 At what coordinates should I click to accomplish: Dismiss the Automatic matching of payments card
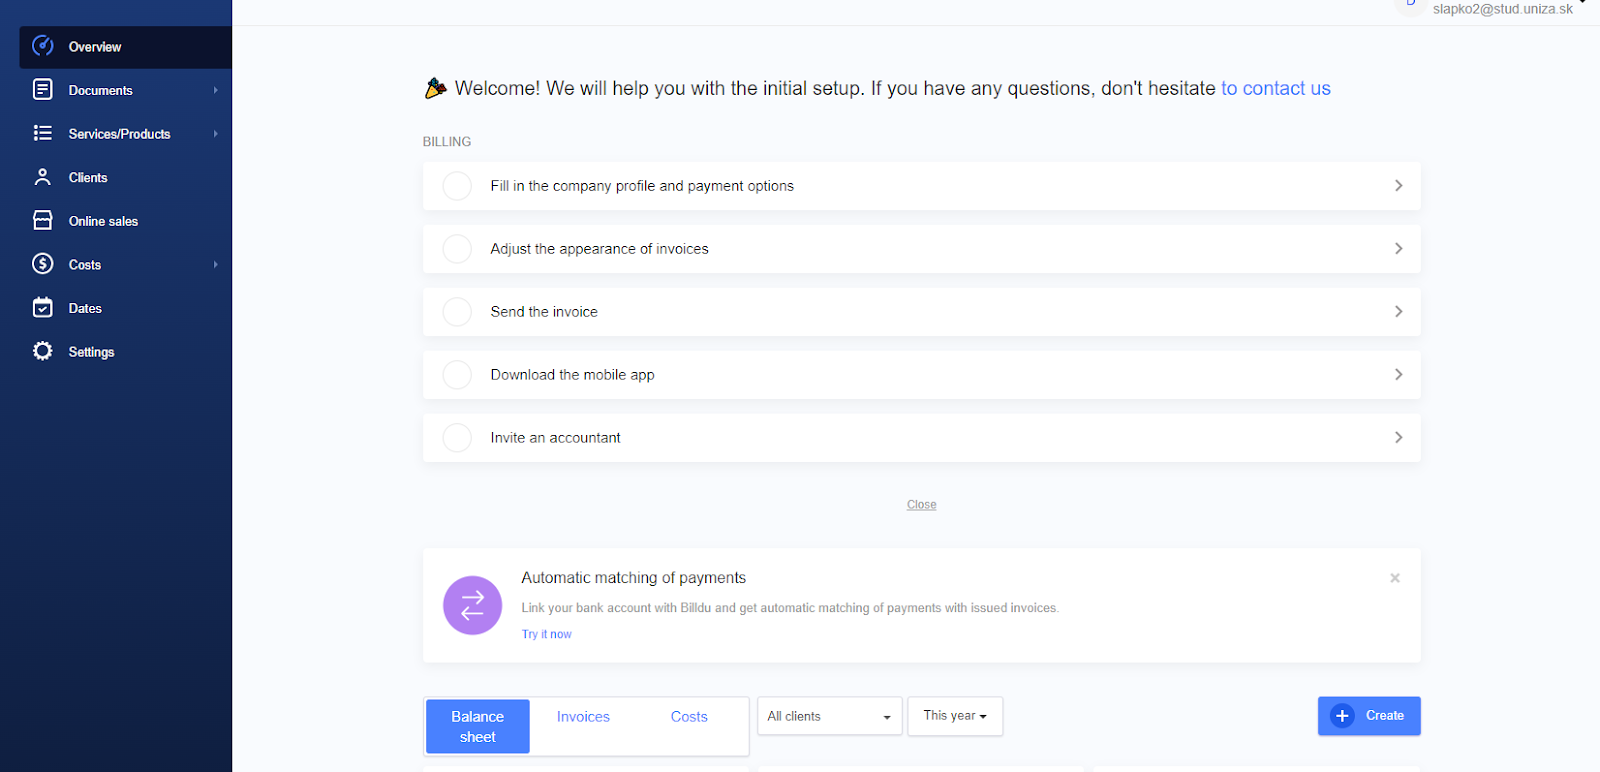point(1395,578)
